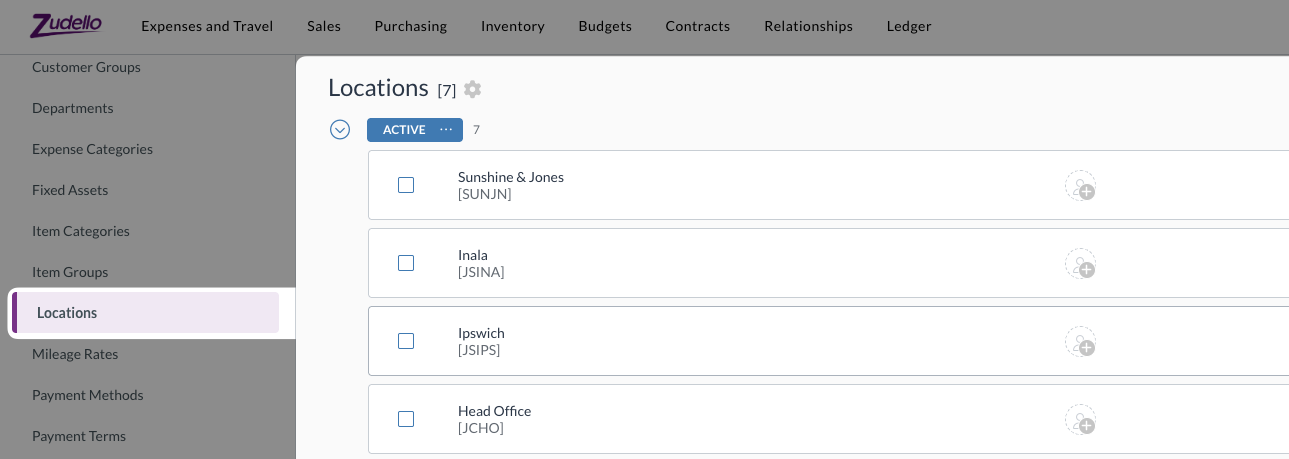Collapse the Active locations group
Viewport: 1289px width, 459px height.
(340, 130)
